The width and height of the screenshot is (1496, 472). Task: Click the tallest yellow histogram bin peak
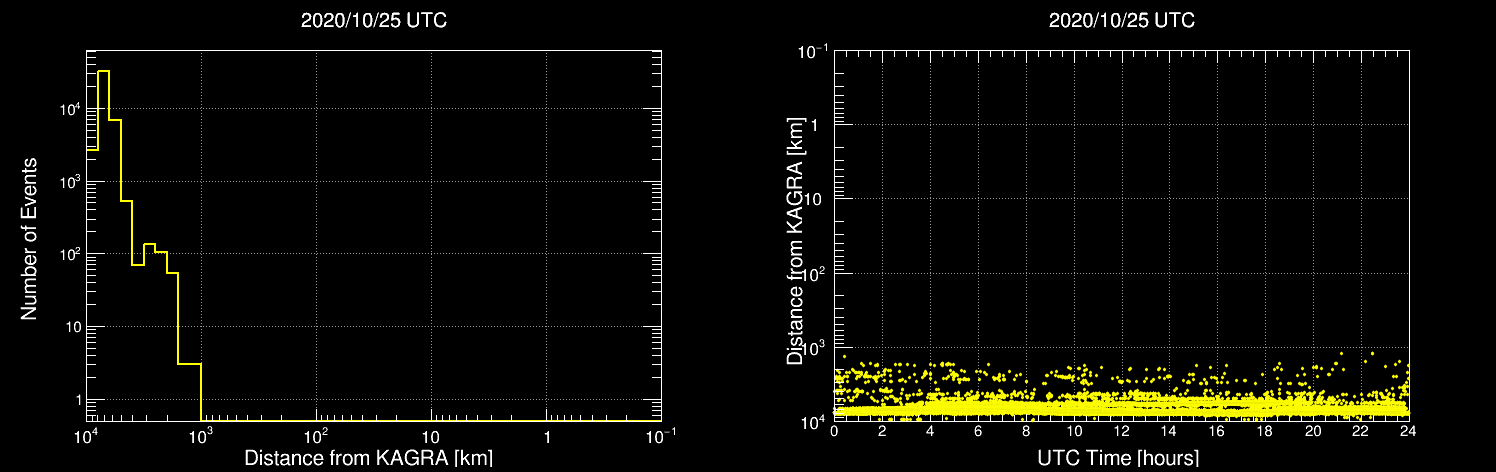point(103,71)
